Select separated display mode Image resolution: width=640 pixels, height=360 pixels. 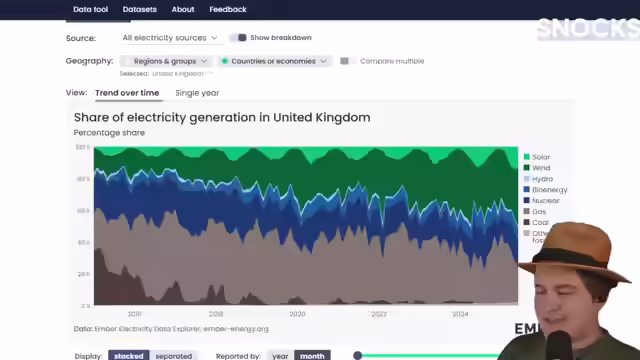pyautogui.click(x=173, y=356)
